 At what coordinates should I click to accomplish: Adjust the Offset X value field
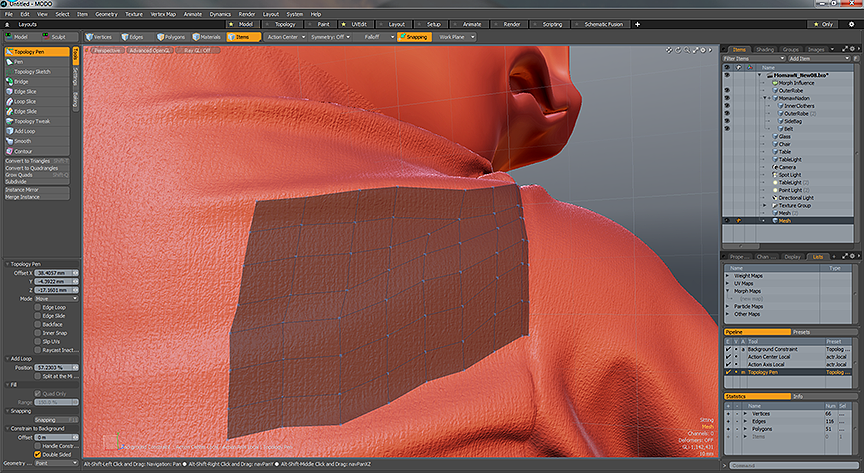[57, 273]
